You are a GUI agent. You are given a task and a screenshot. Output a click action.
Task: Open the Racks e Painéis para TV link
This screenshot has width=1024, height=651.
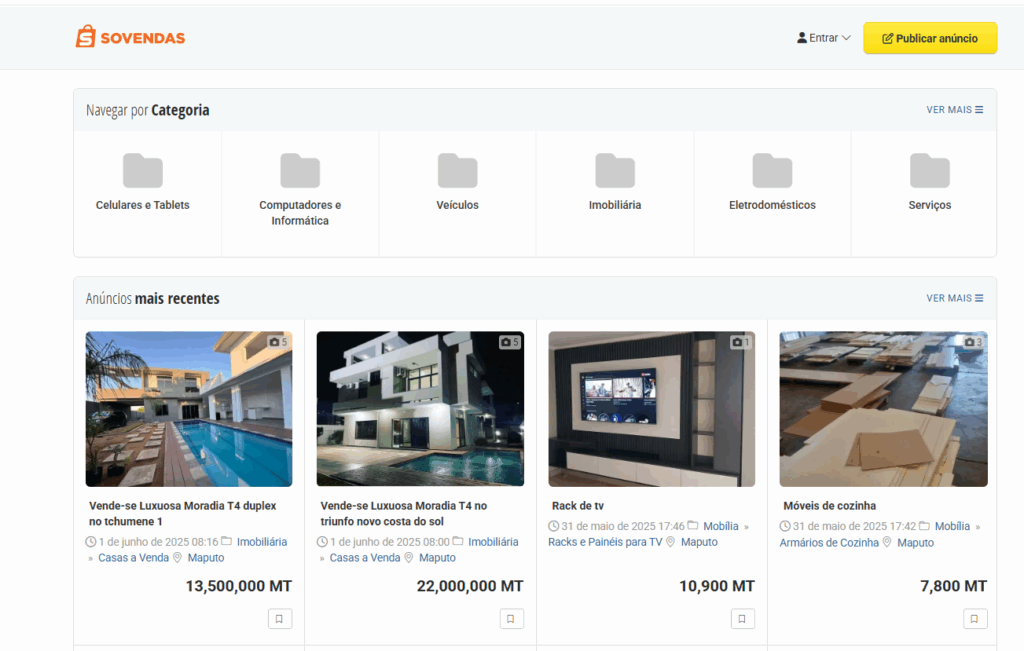(605, 542)
